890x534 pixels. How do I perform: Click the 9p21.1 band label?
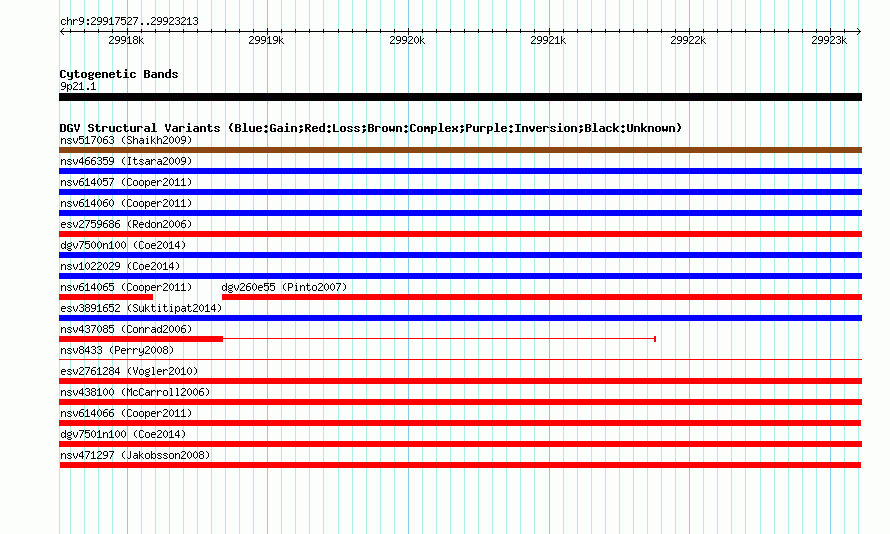point(78,86)
